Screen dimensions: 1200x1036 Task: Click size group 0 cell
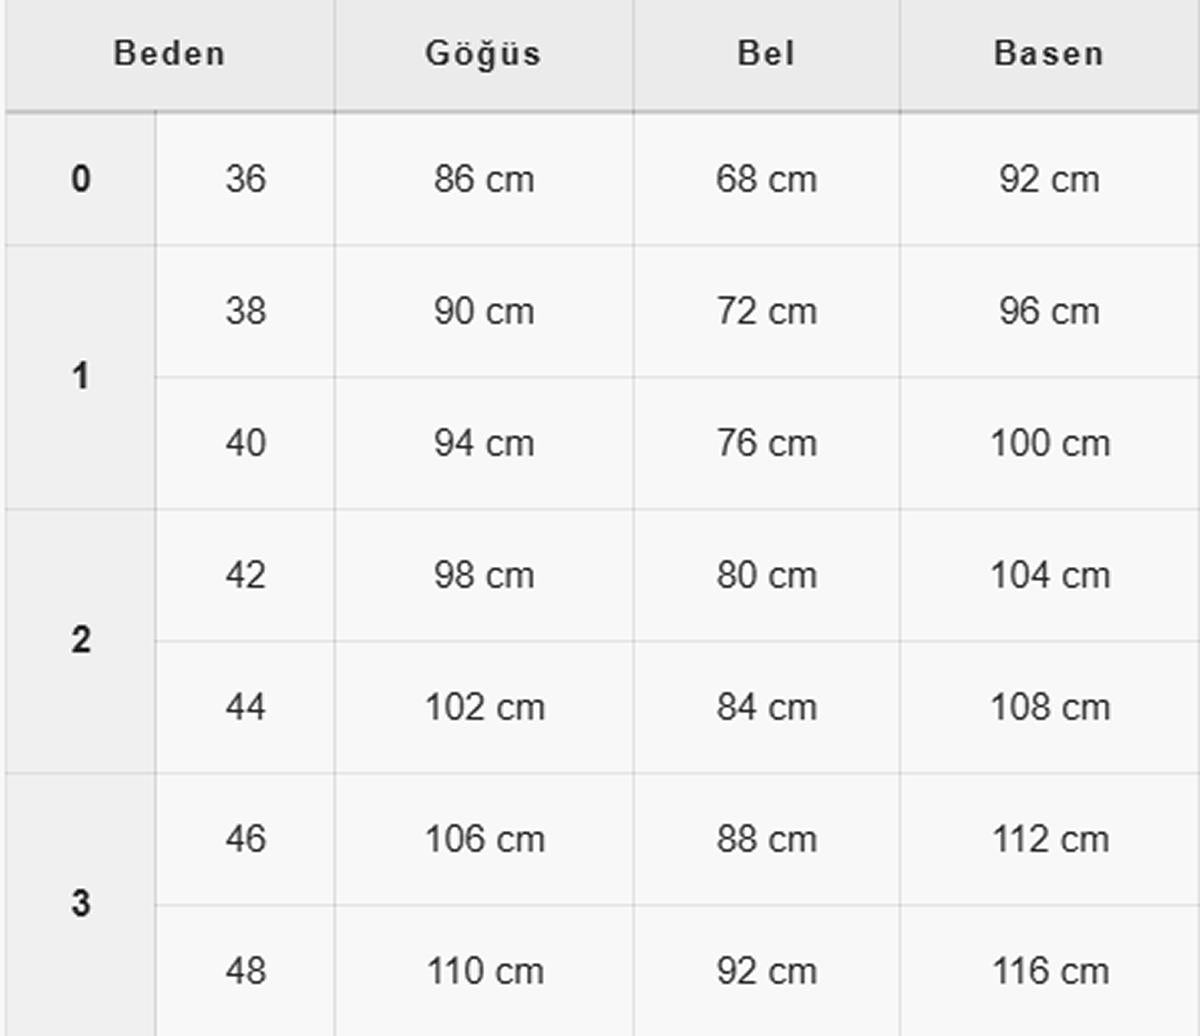pyautogui.click(x=80, y=179)
